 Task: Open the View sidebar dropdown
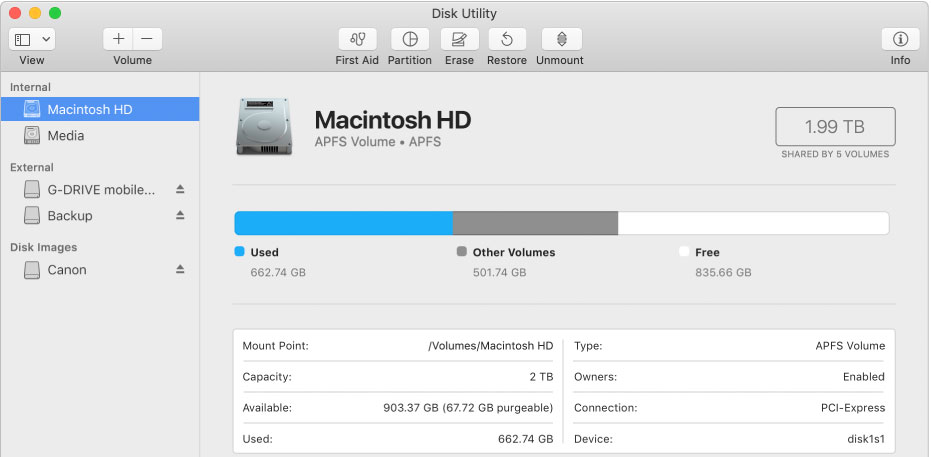tap(32, 39)
